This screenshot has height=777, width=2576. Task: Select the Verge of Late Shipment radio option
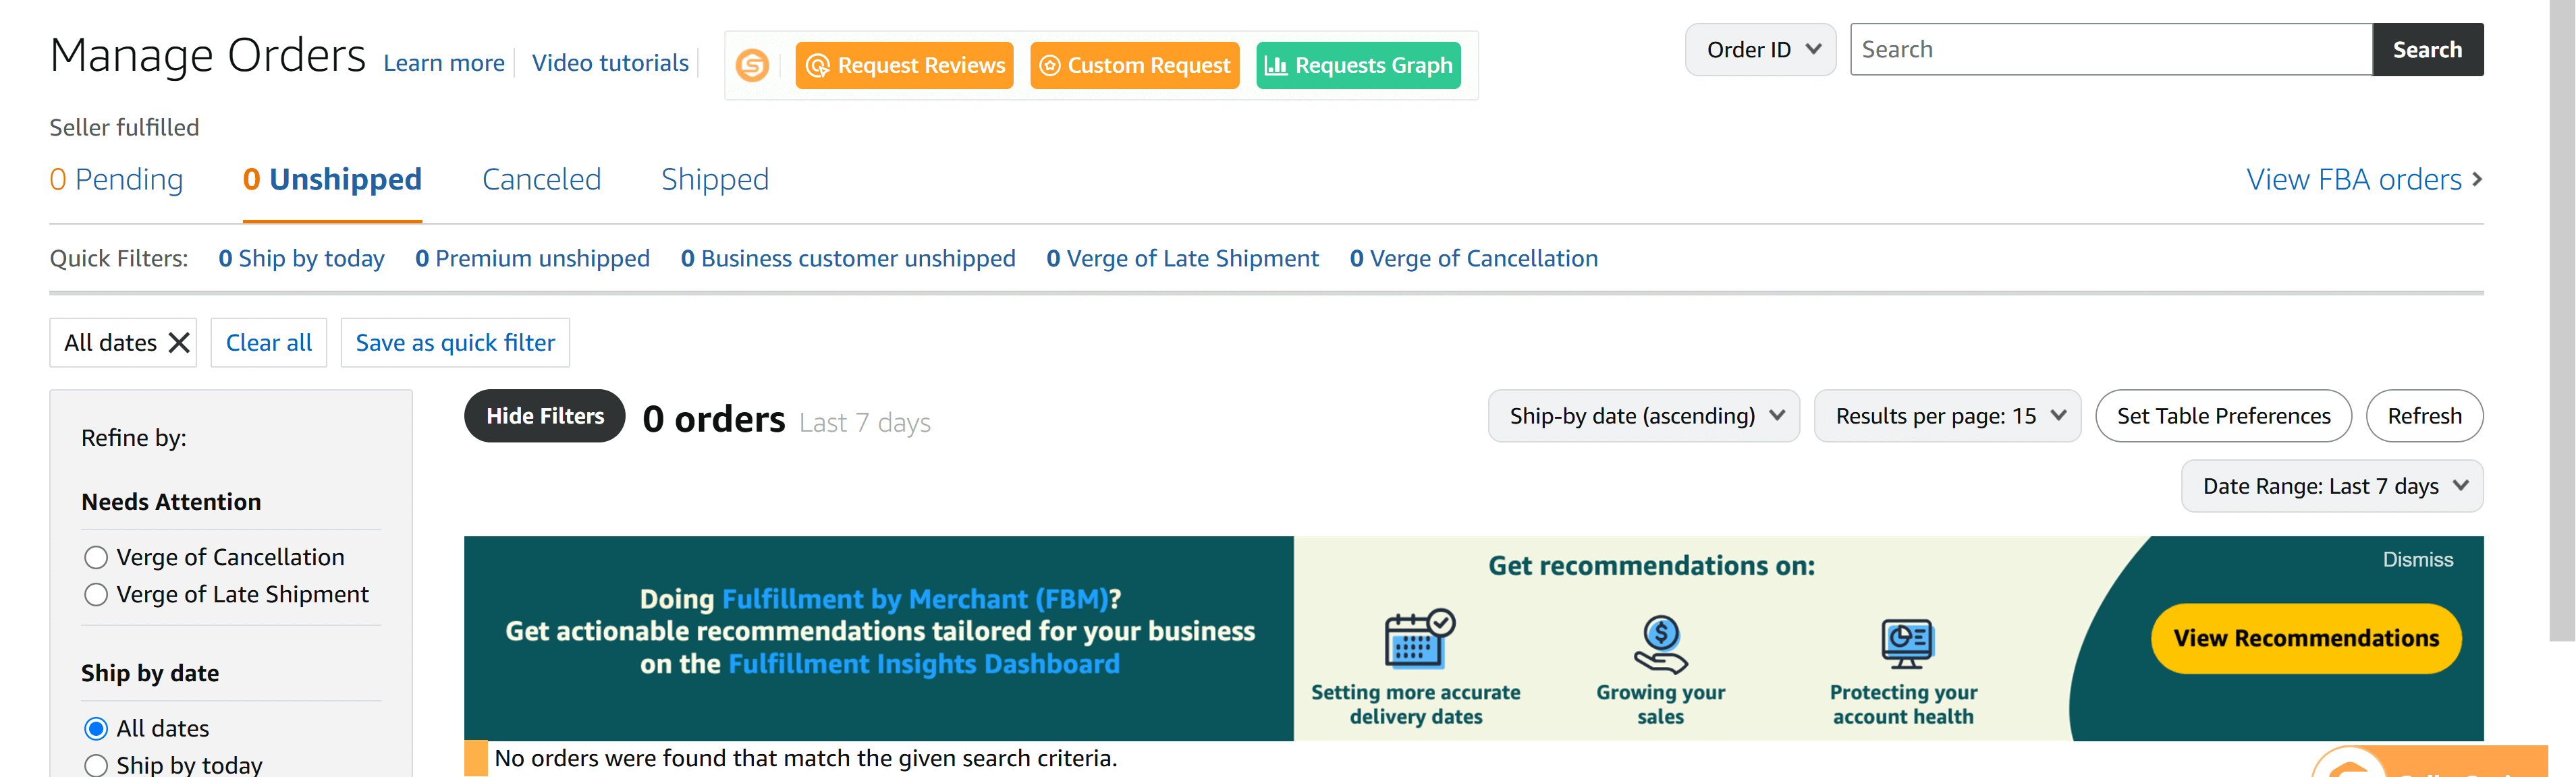tap(96, 595)
